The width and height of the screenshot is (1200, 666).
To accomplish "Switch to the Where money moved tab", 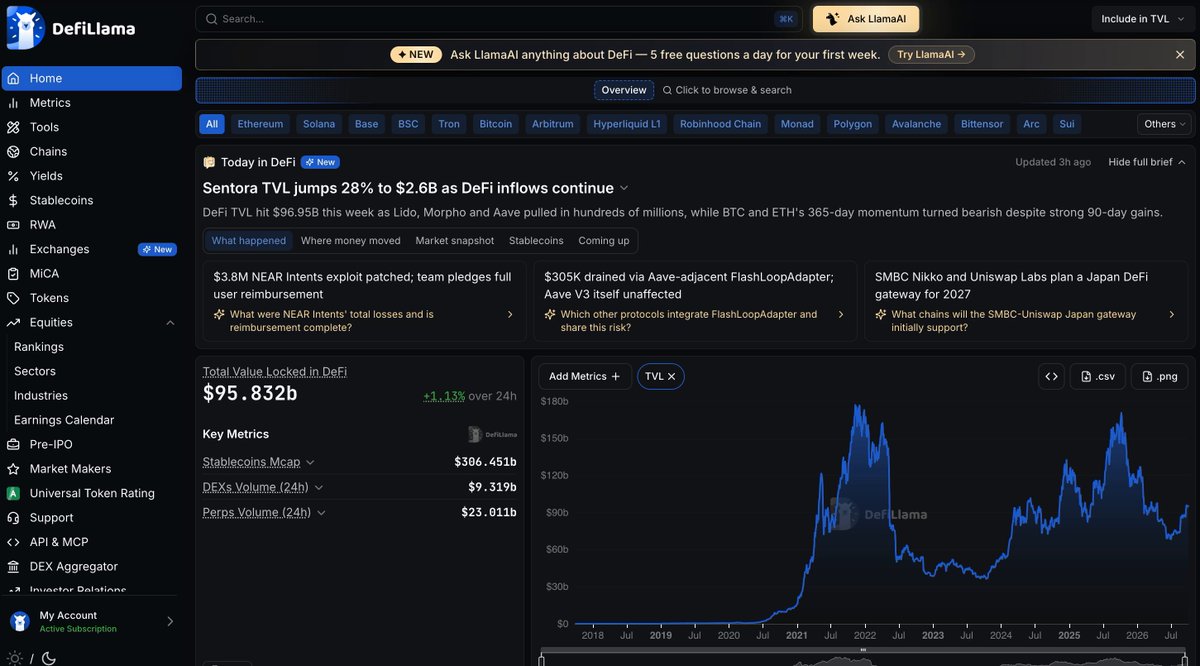I will tap(351, 241).
